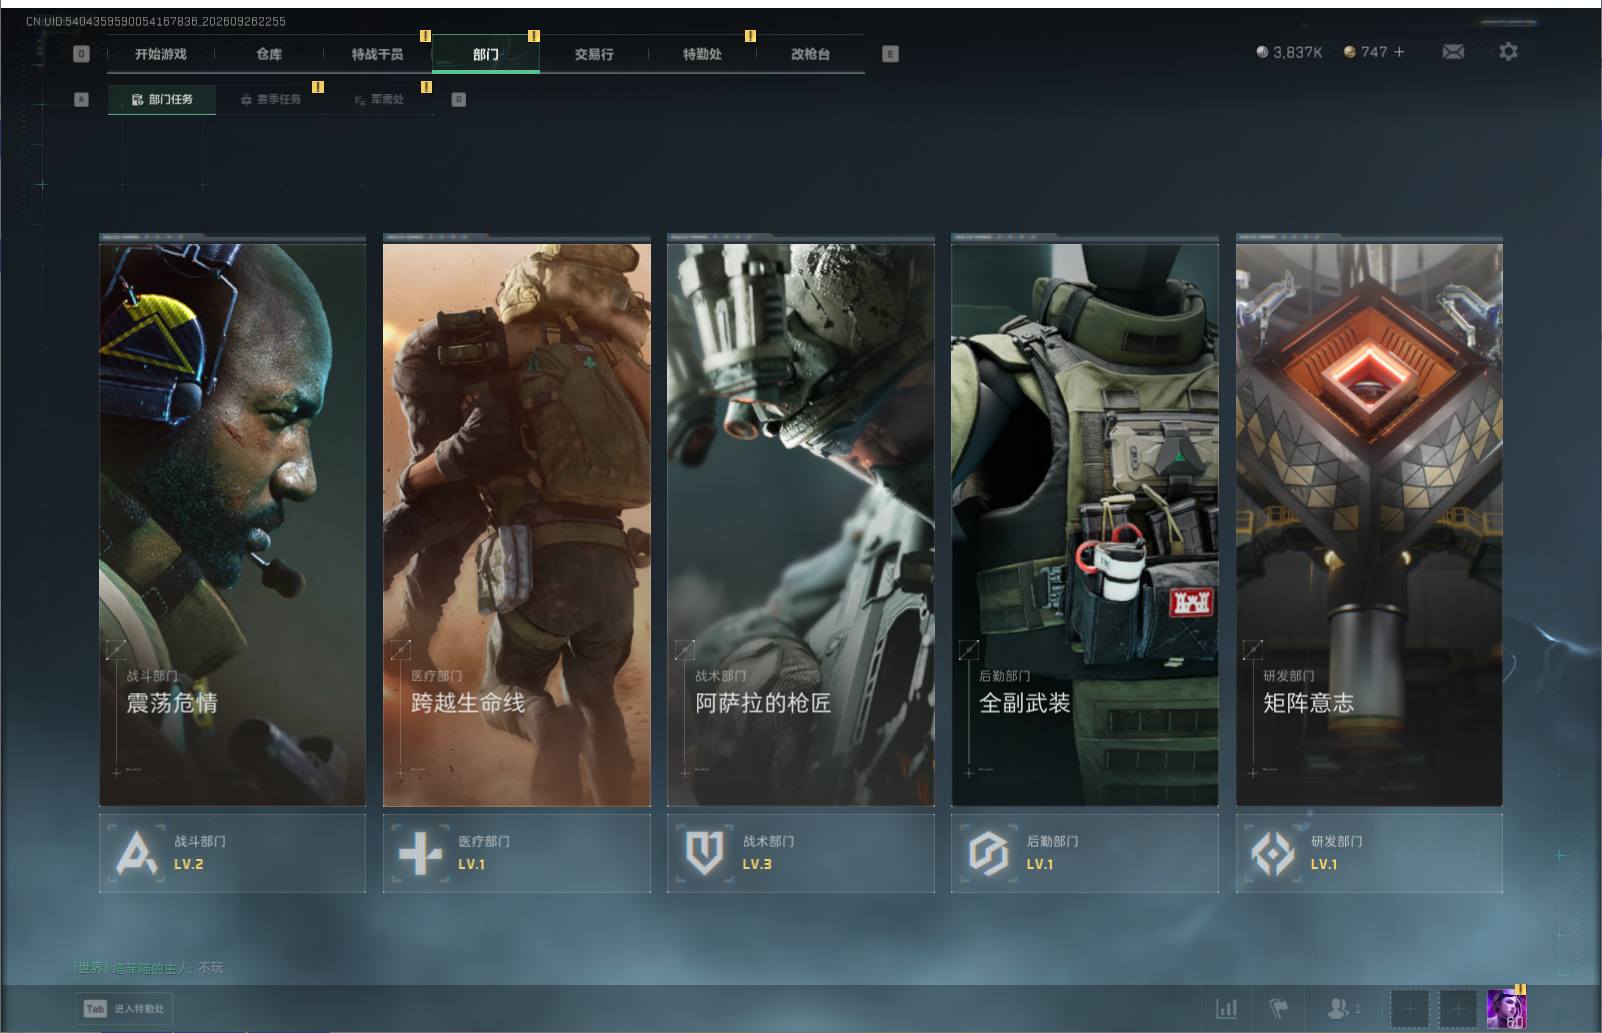The height and width of the screenshot is (1033, 1602).
Task: Click the D key sub-tab right icon
Action: (459, 99)
